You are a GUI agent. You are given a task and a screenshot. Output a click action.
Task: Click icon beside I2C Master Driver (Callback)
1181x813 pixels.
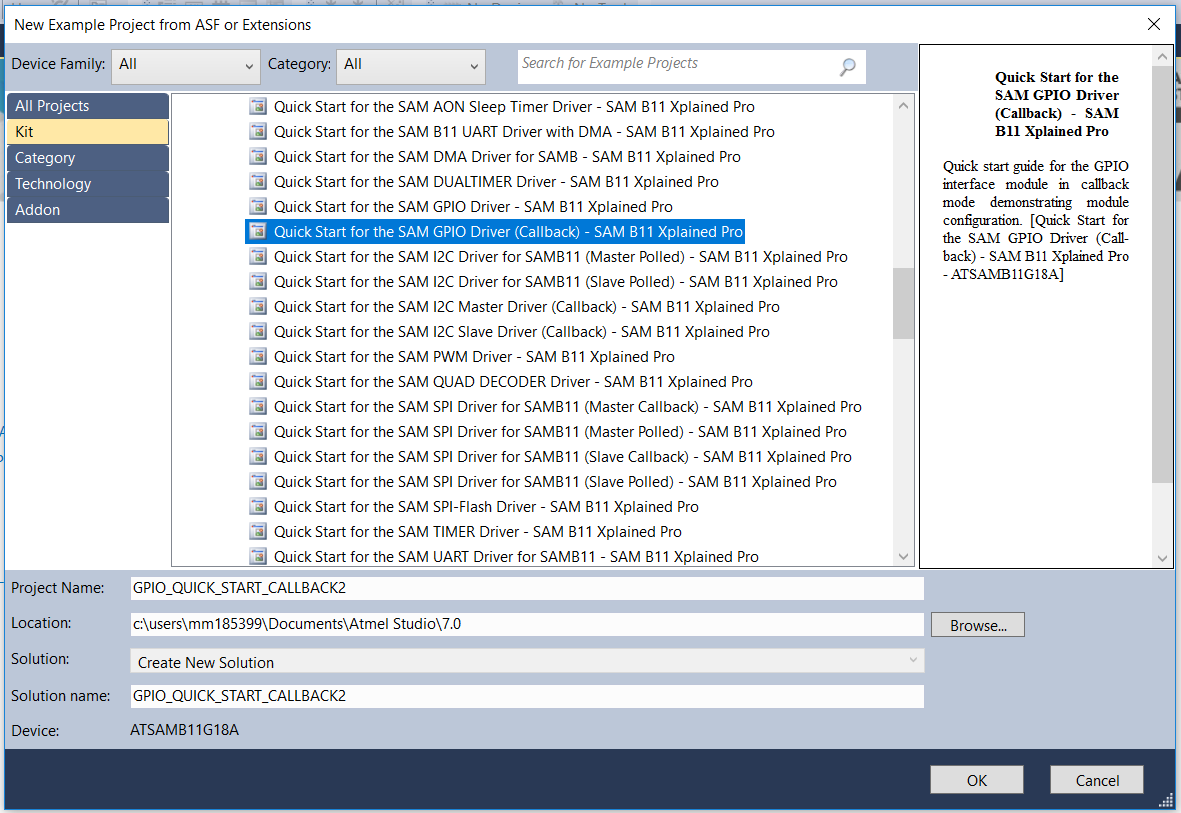[258, 306]
